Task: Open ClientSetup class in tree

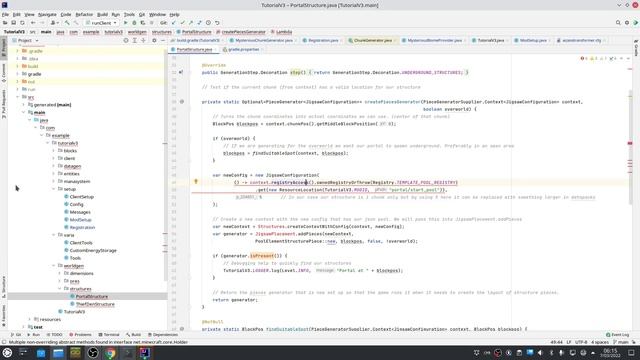Action: [x=82, y=197]
